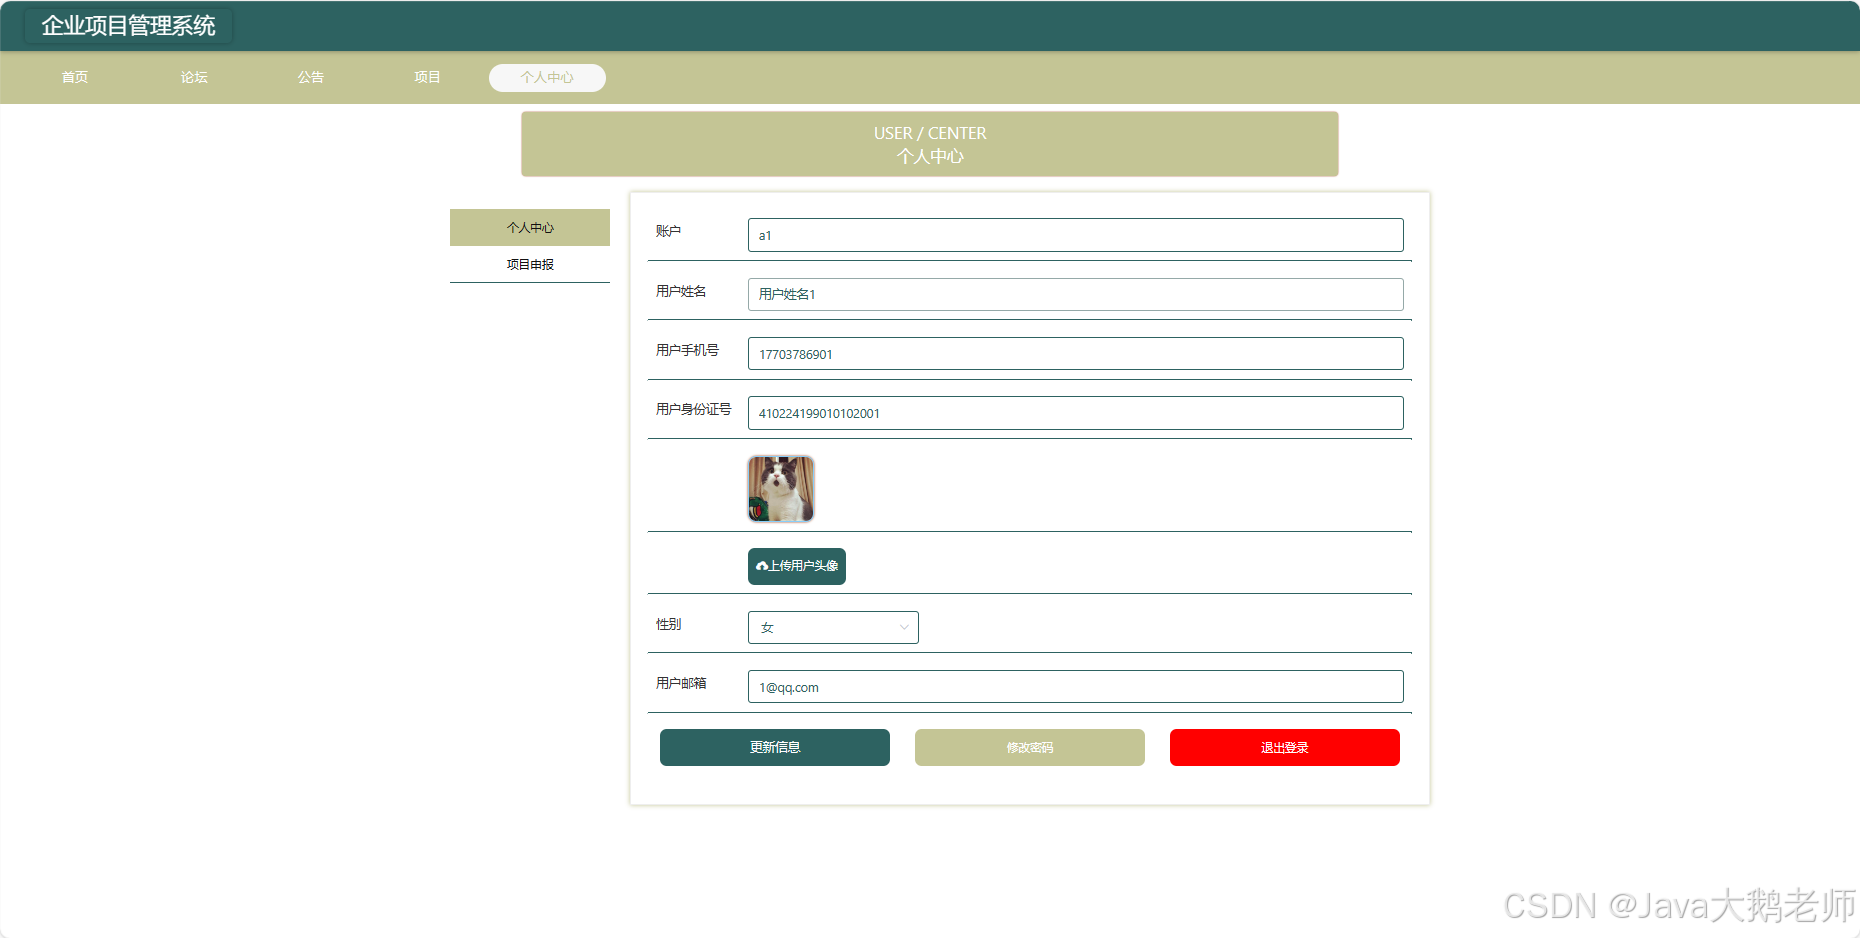
Task: Click the 企业项目管理系统 site title
Action: (x=129, y=26)
